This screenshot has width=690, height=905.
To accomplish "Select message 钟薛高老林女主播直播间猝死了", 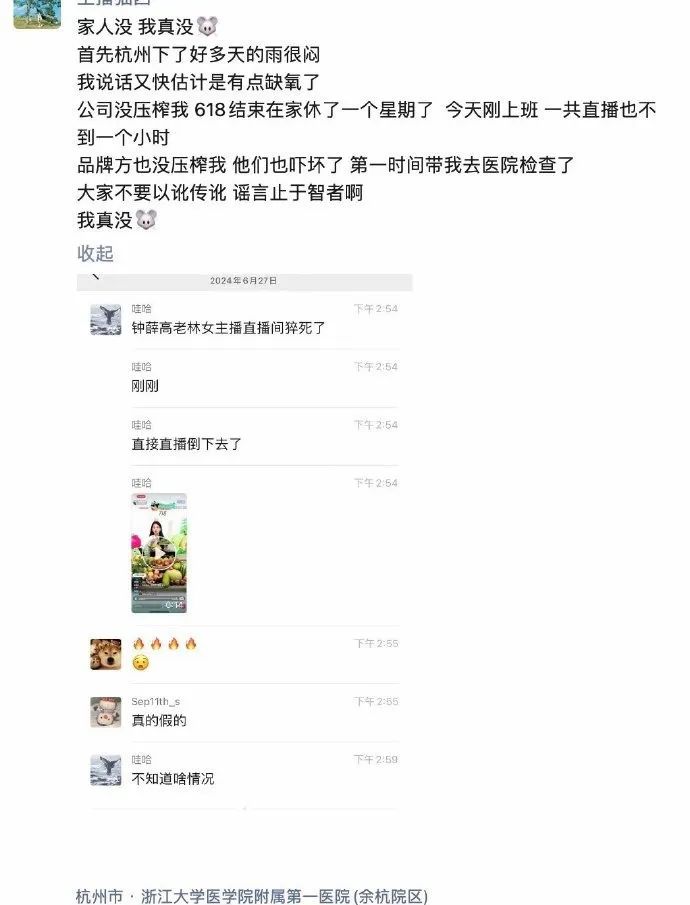I will pos(228,328).
